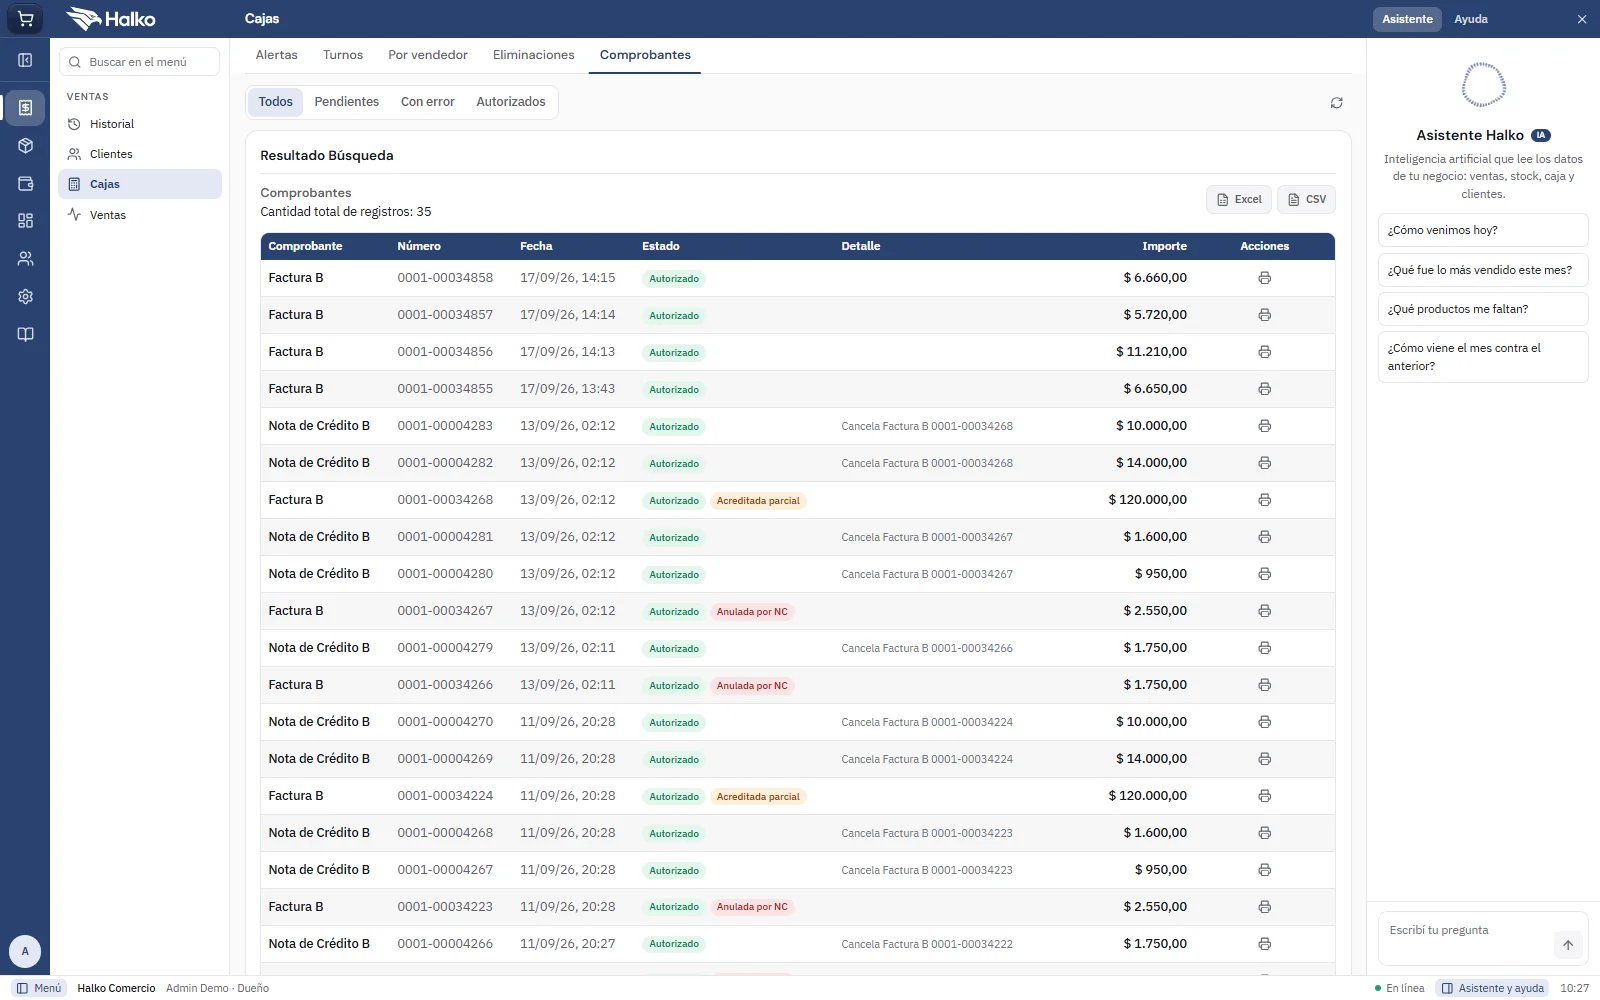
Task: Focus the Buscar en el menú field
Action: coord(139,62)
